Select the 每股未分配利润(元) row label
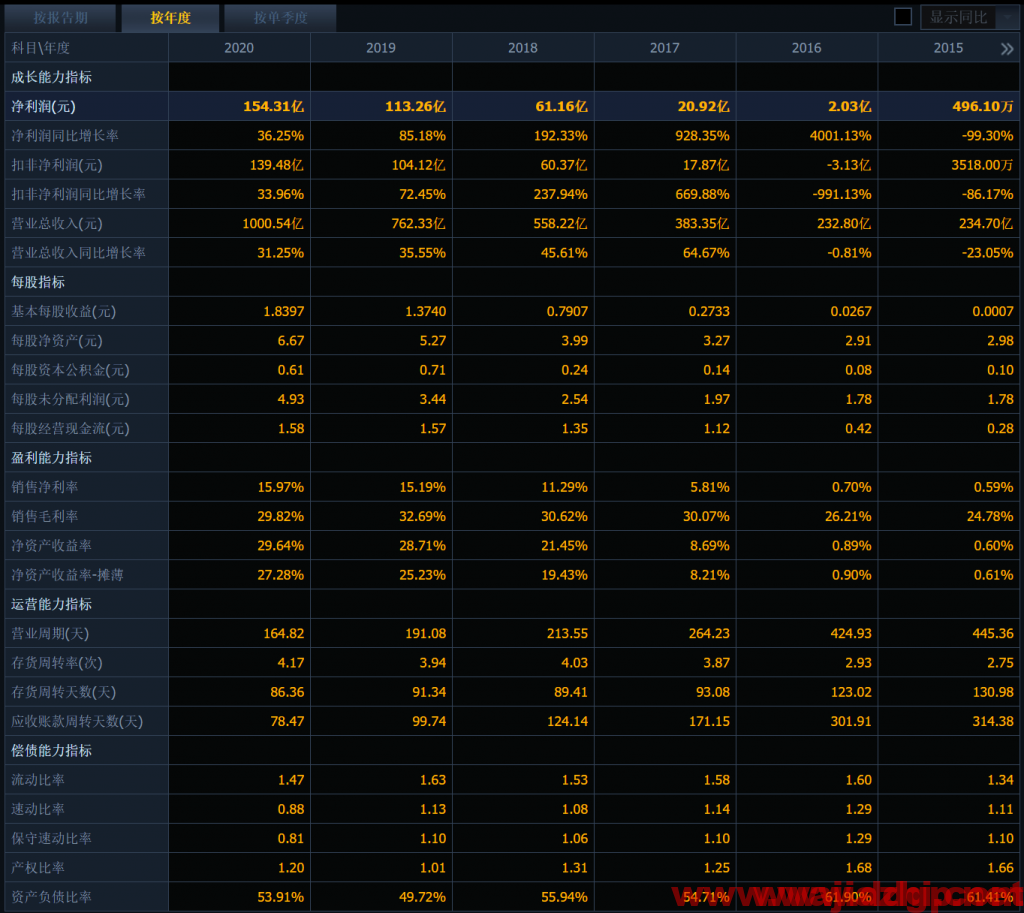1024x913 pixels. coord(86,399)
